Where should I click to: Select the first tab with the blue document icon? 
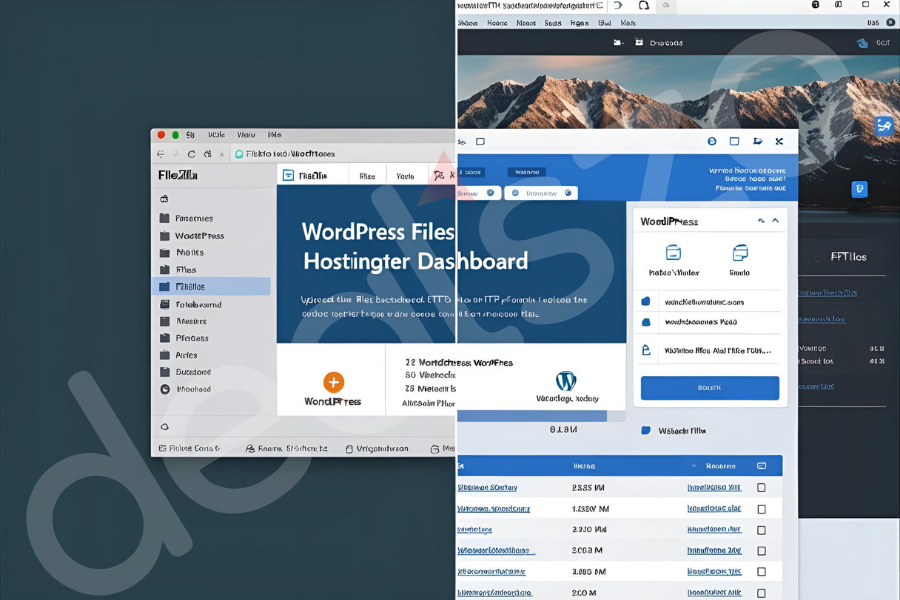click(313, 176)
